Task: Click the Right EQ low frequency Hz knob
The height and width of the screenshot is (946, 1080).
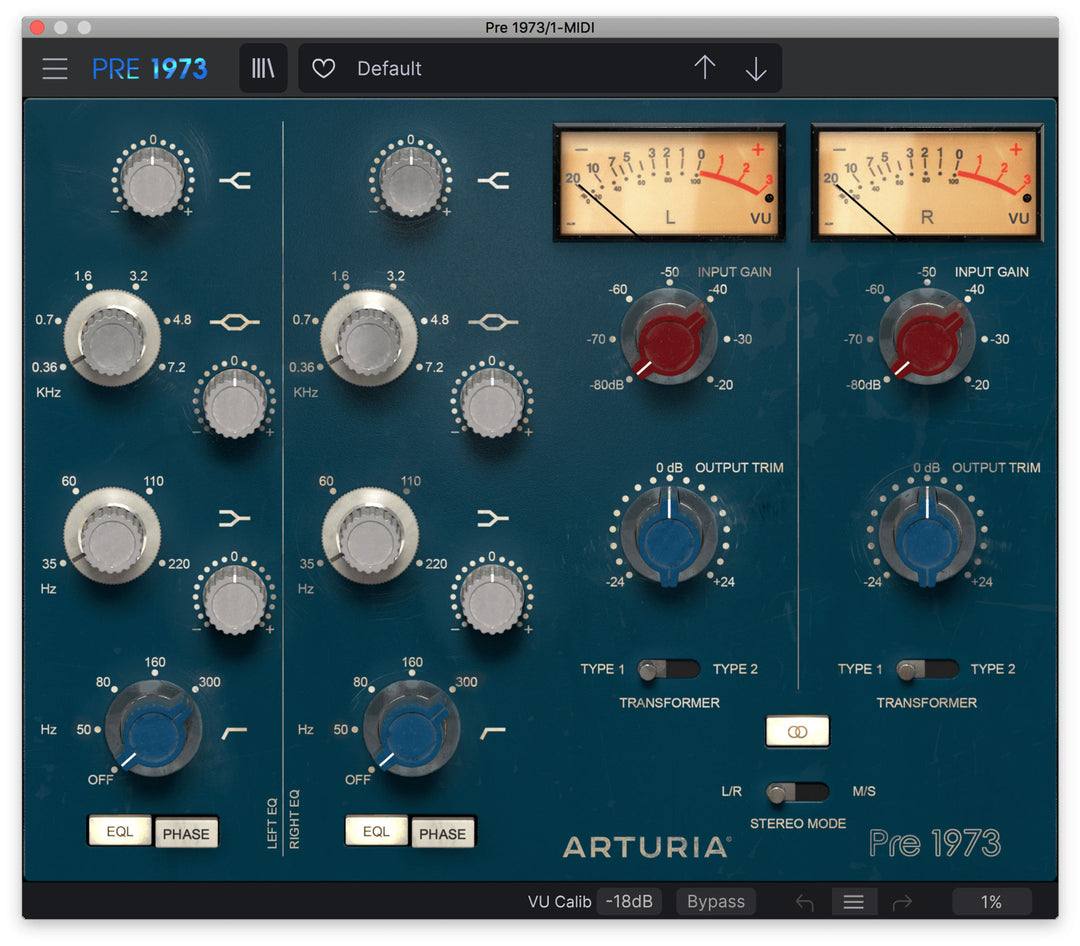Action: (x=370, y=536)
